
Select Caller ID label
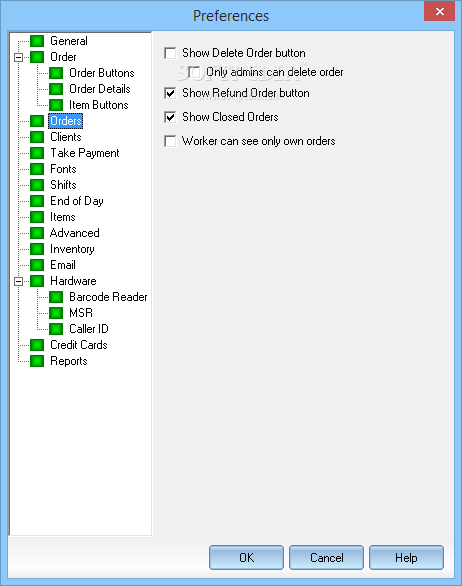coord(89,329)
